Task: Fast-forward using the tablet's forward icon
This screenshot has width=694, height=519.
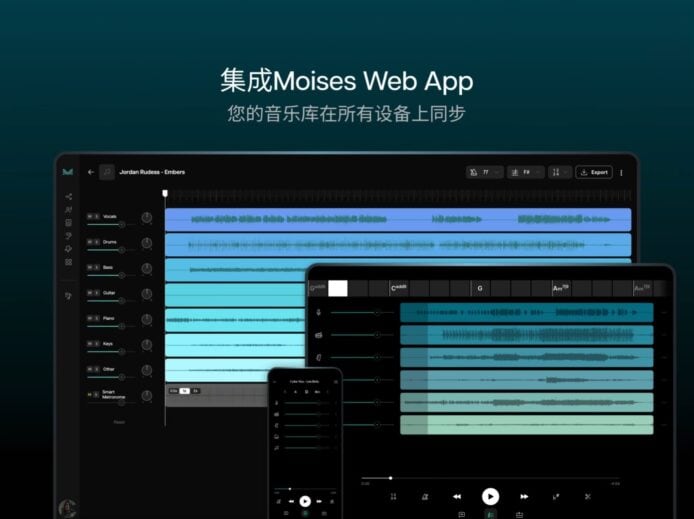Action: (523, 496)
